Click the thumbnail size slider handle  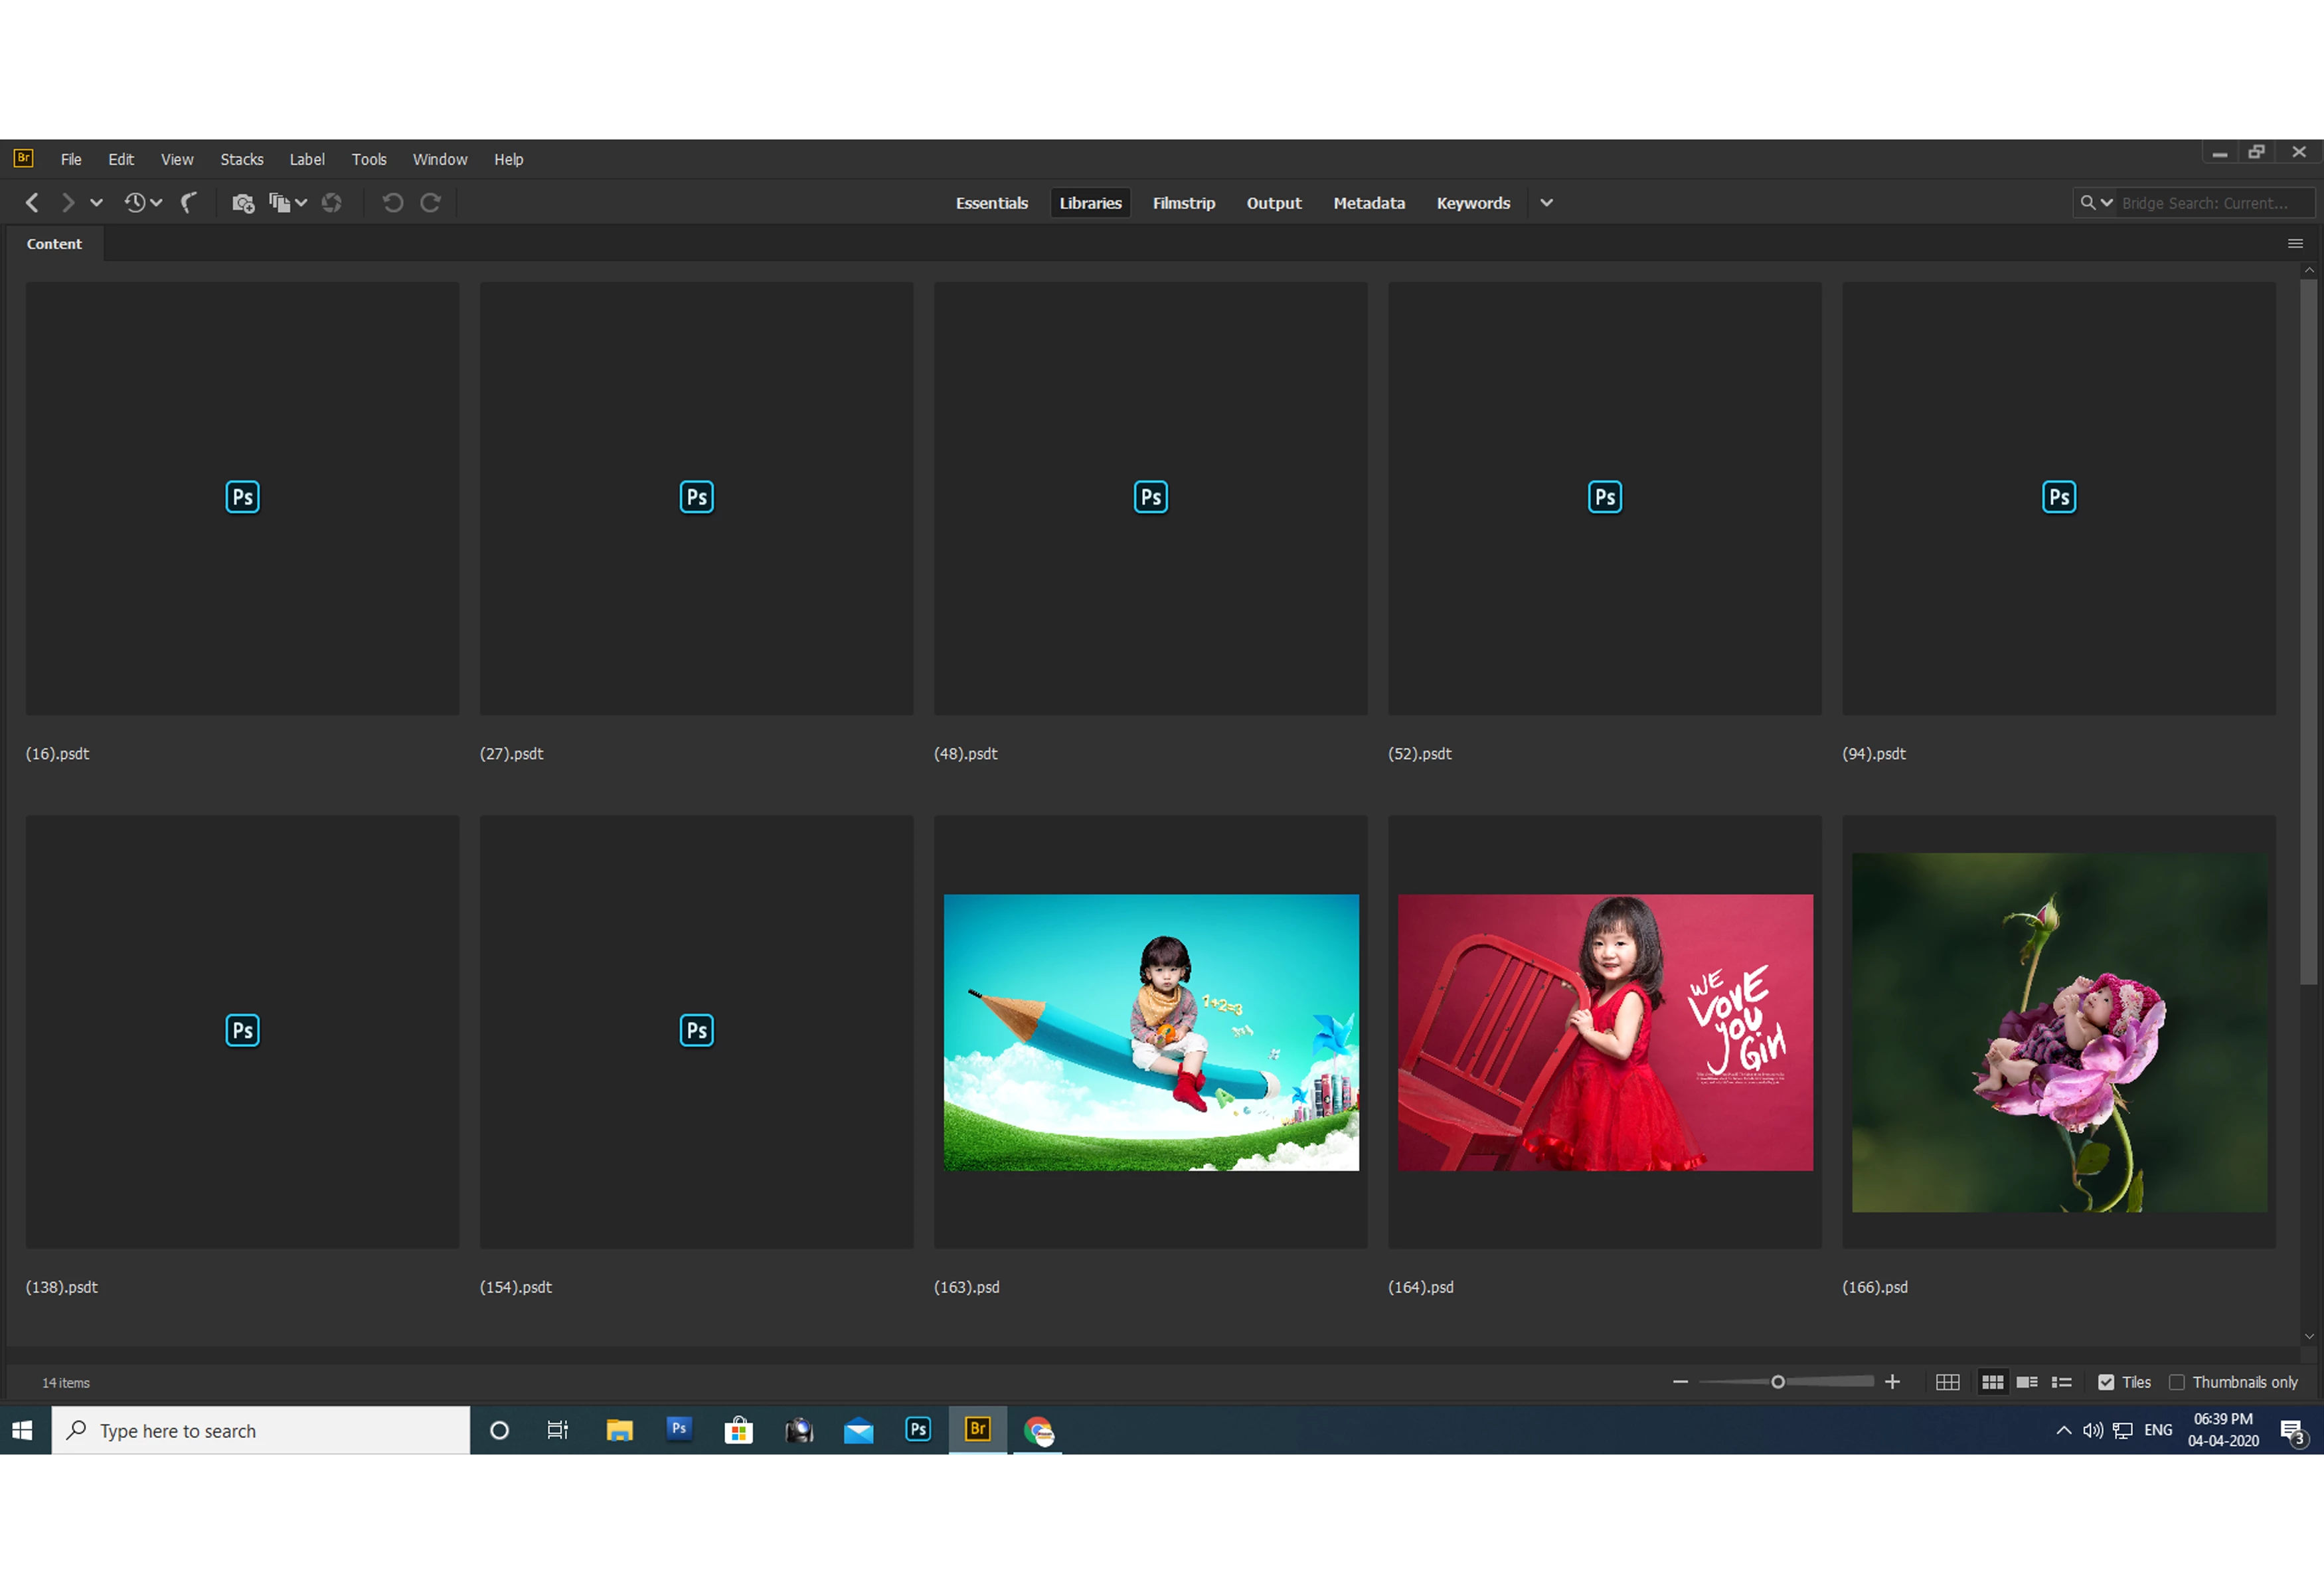[x=1778, y=1382]
